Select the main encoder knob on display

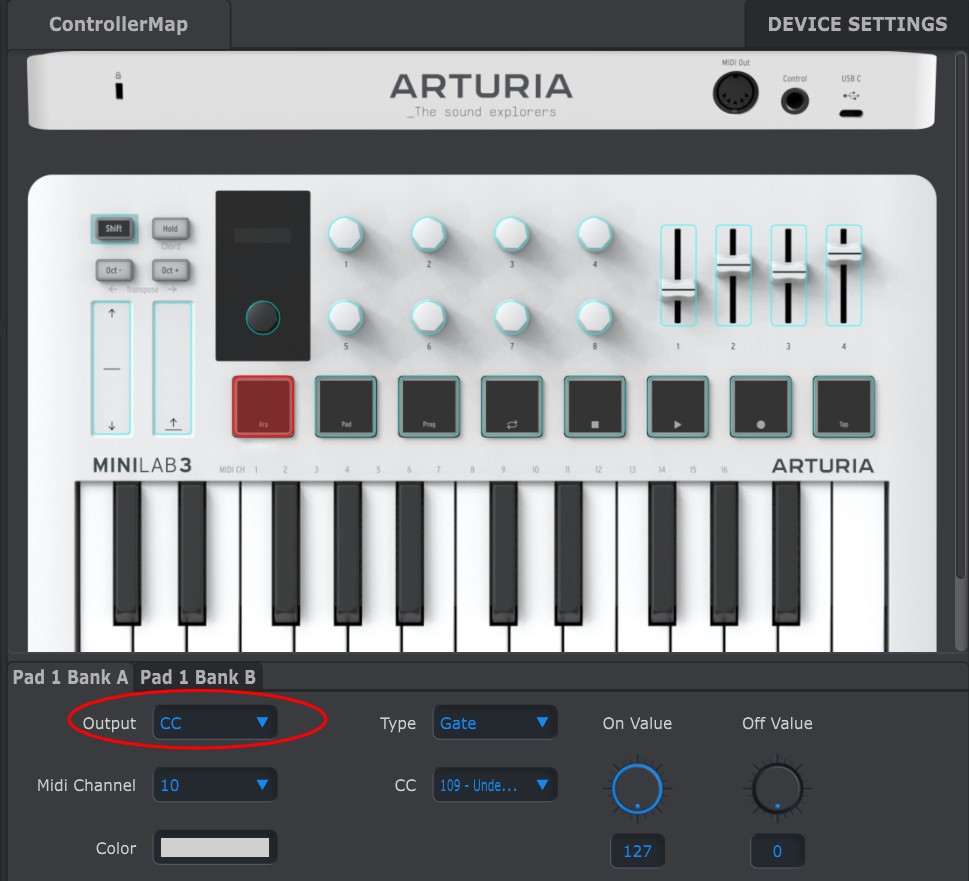[x=263, y=318]
